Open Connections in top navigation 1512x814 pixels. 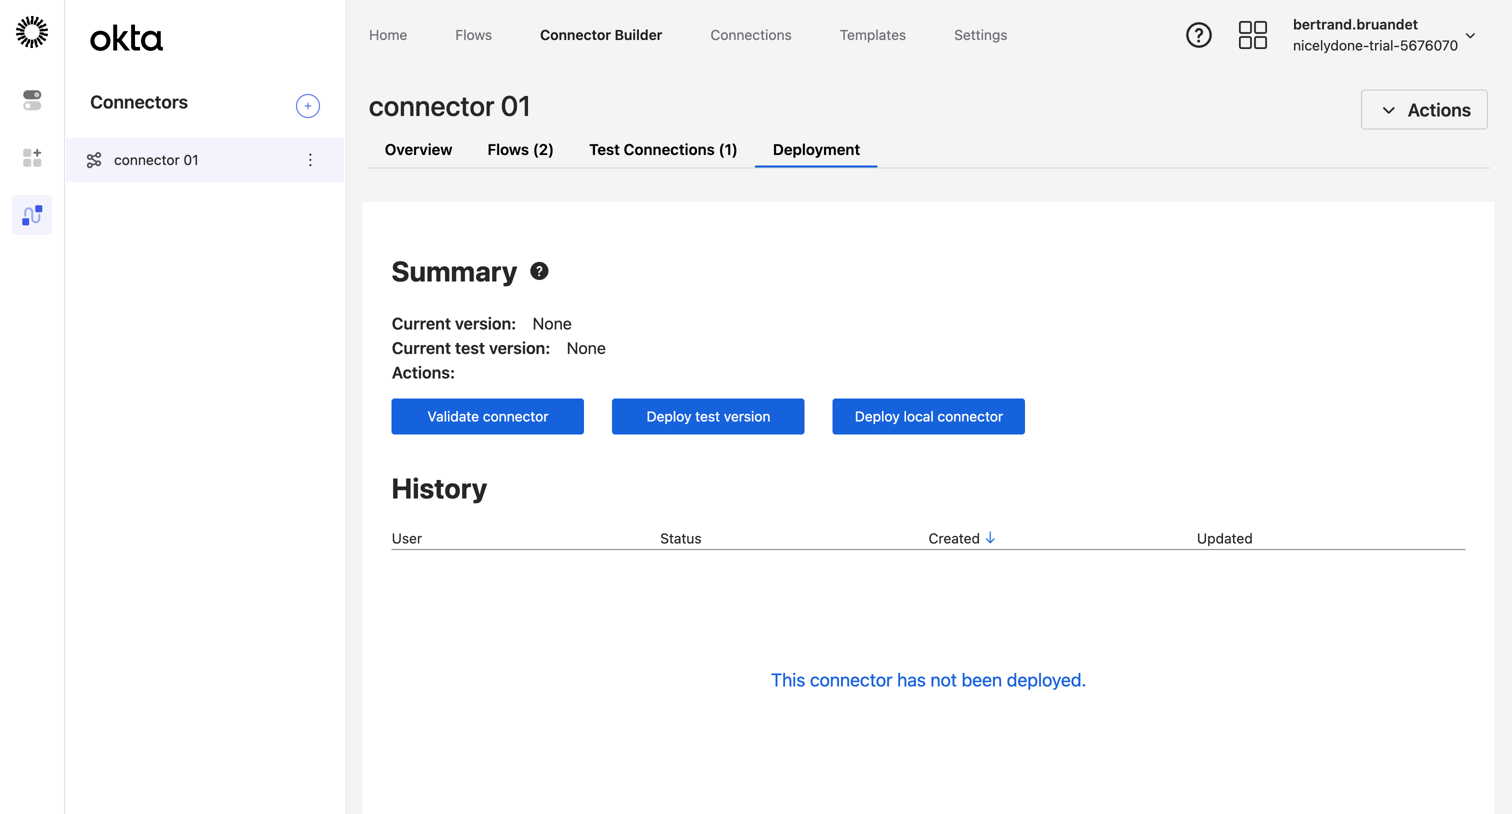pos(751,35)
